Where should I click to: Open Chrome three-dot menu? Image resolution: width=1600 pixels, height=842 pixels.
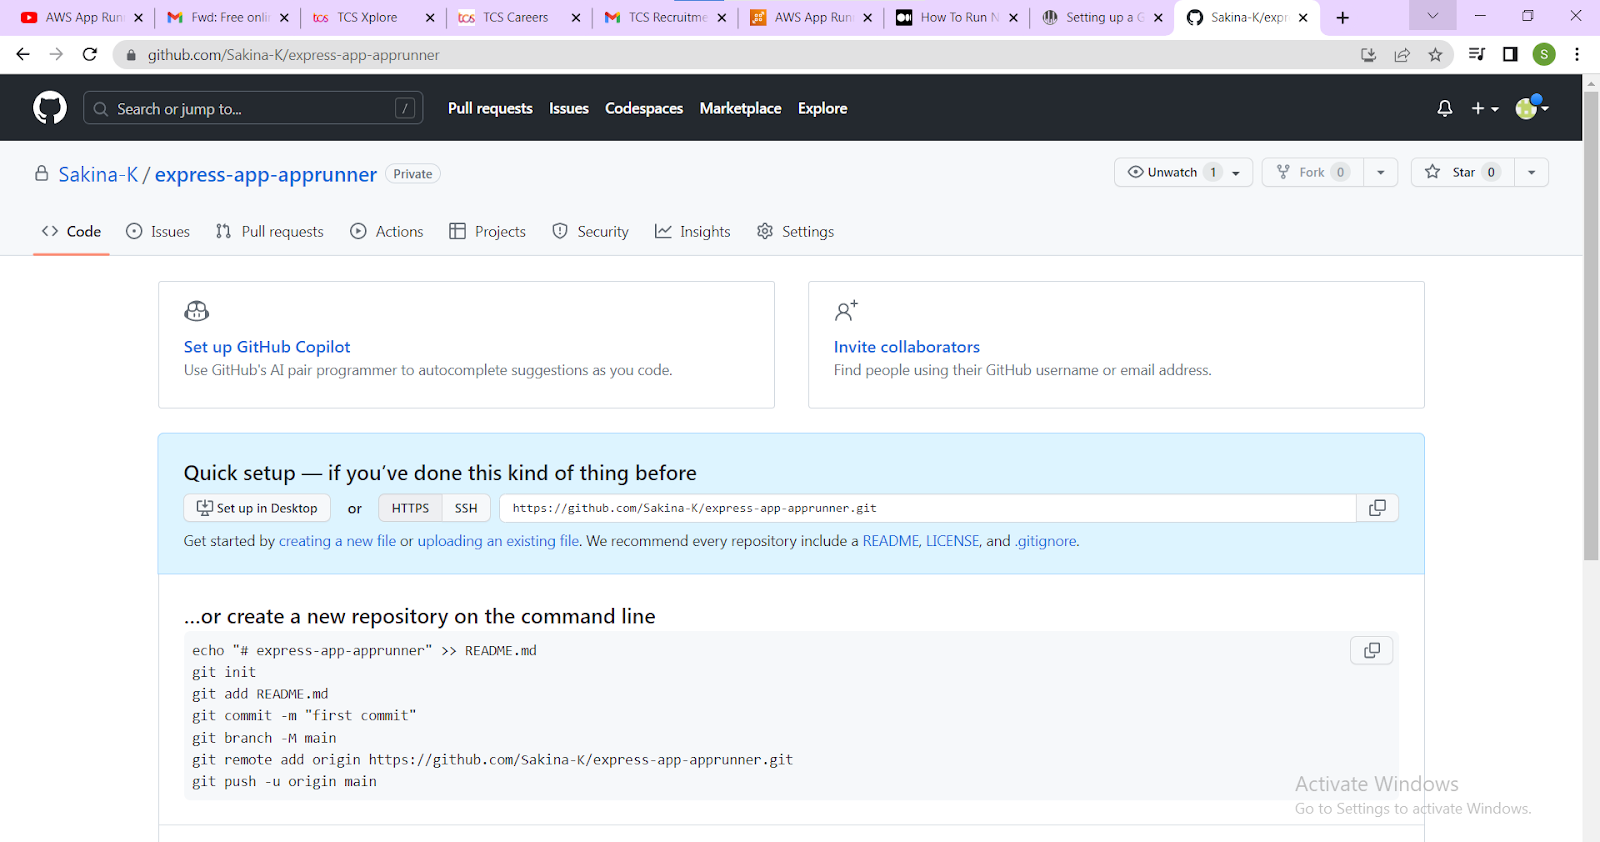(1577, 55)
